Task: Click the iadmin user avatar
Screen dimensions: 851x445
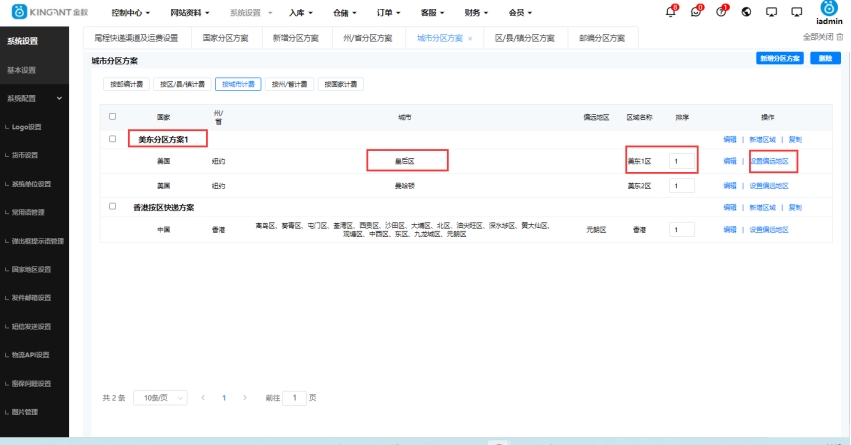Action: point(828,9)
